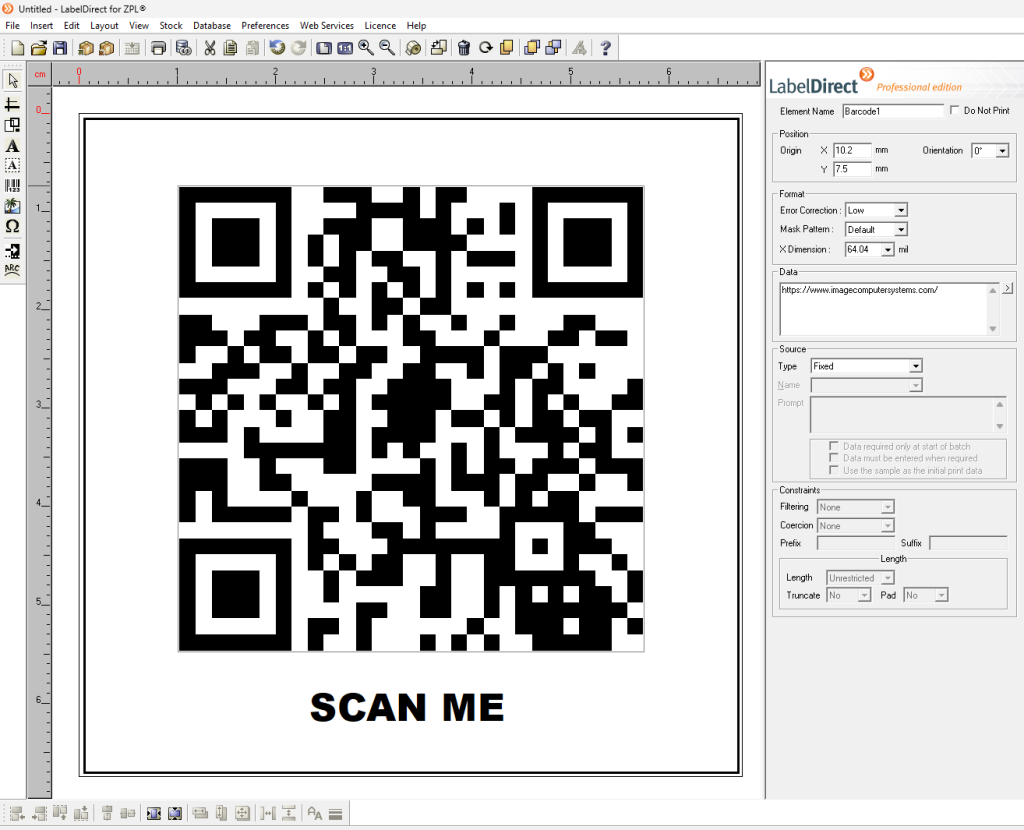This screenshot has width=1024, height=830.
Task: Click center horizontally on label icon
Action: tap(153, 814)
